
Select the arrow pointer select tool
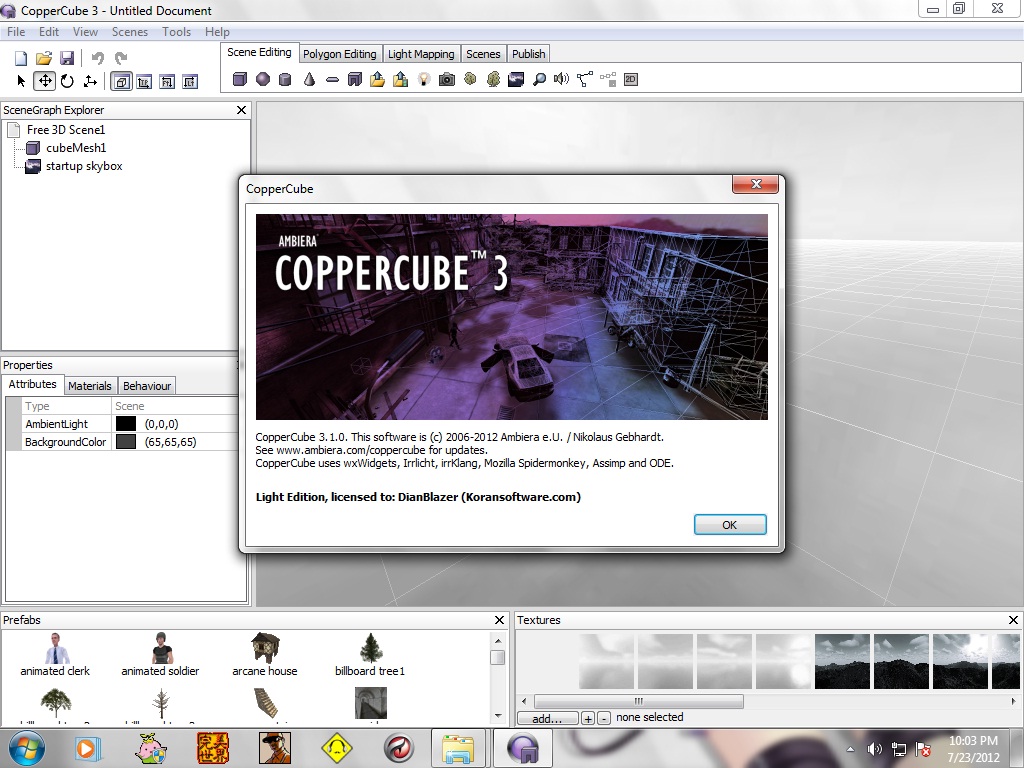click(21, 81)
